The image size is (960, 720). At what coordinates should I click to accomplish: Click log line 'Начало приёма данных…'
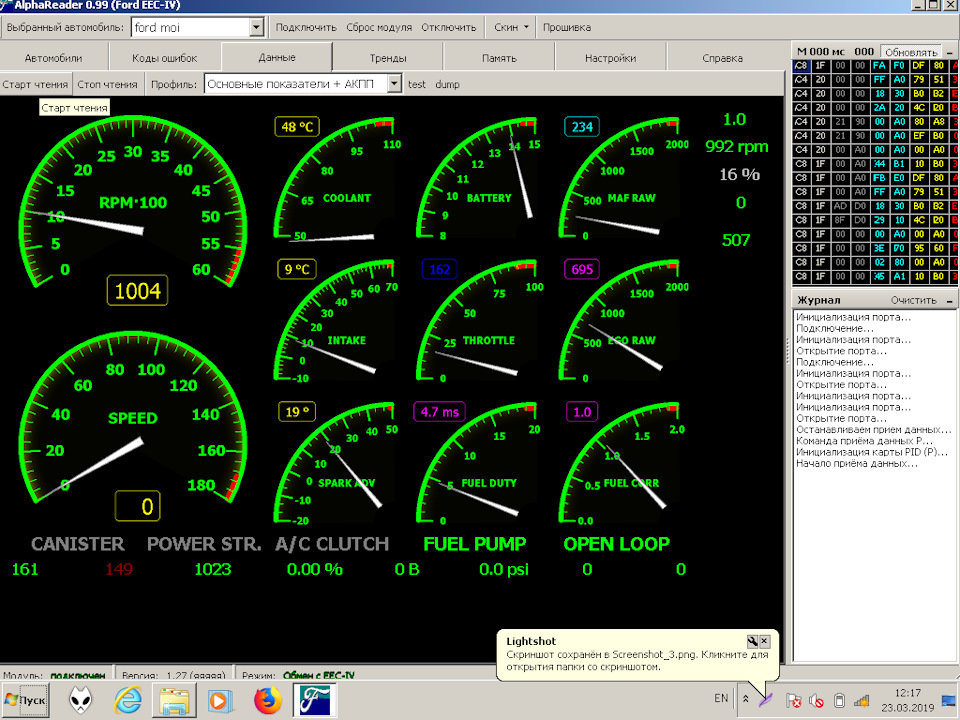tap(857, 463)
